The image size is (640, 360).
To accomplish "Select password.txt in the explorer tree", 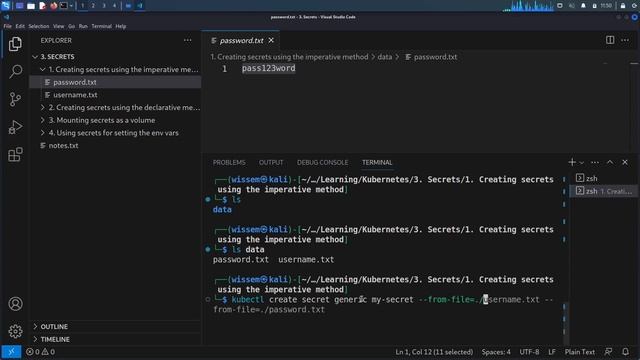I will pos(115,82).
